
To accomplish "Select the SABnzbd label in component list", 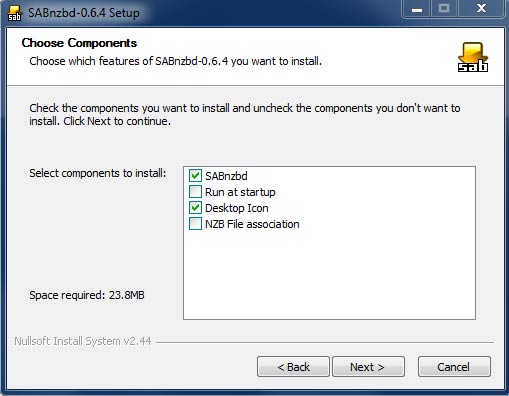I will pos(226,176).
